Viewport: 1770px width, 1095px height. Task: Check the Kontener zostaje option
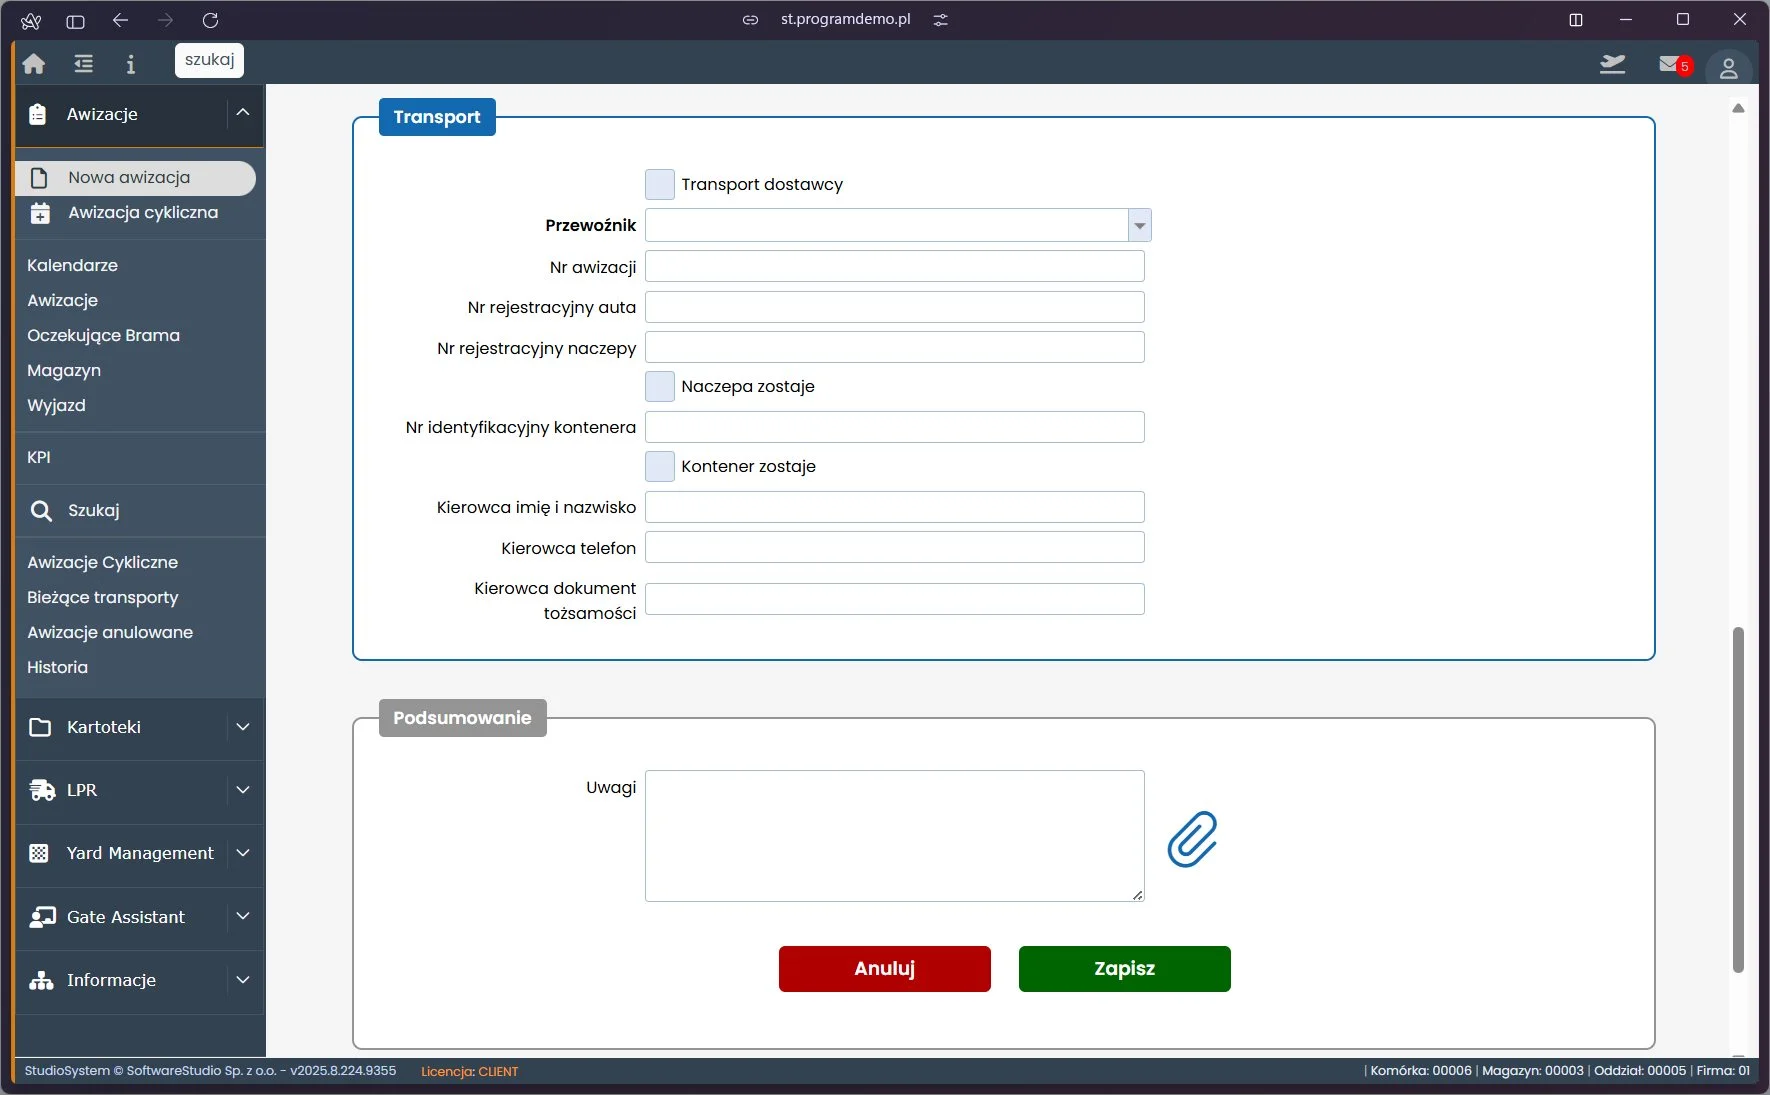(x=660, y=466)
